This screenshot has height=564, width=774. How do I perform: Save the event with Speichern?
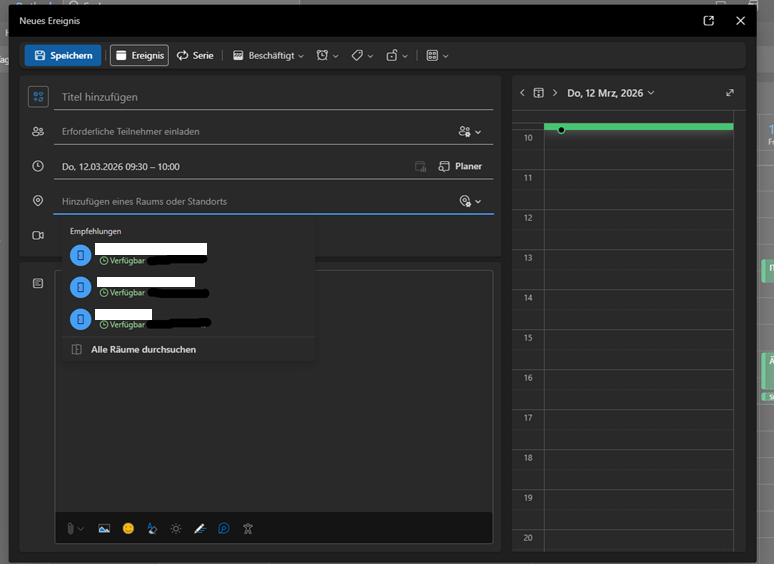[x=63, y=55]
